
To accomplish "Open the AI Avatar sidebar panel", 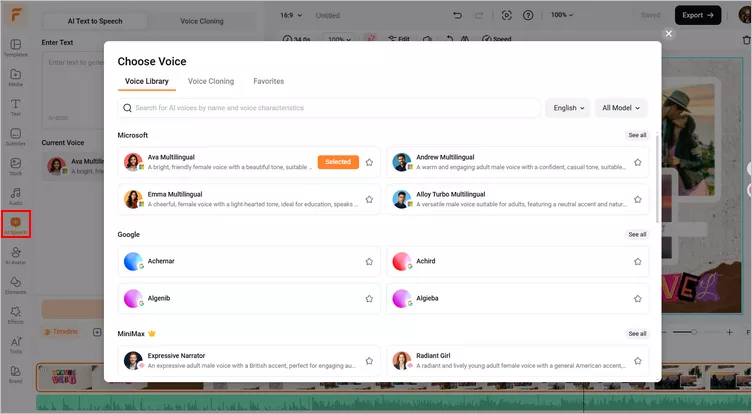I will [x=15, y=256].
